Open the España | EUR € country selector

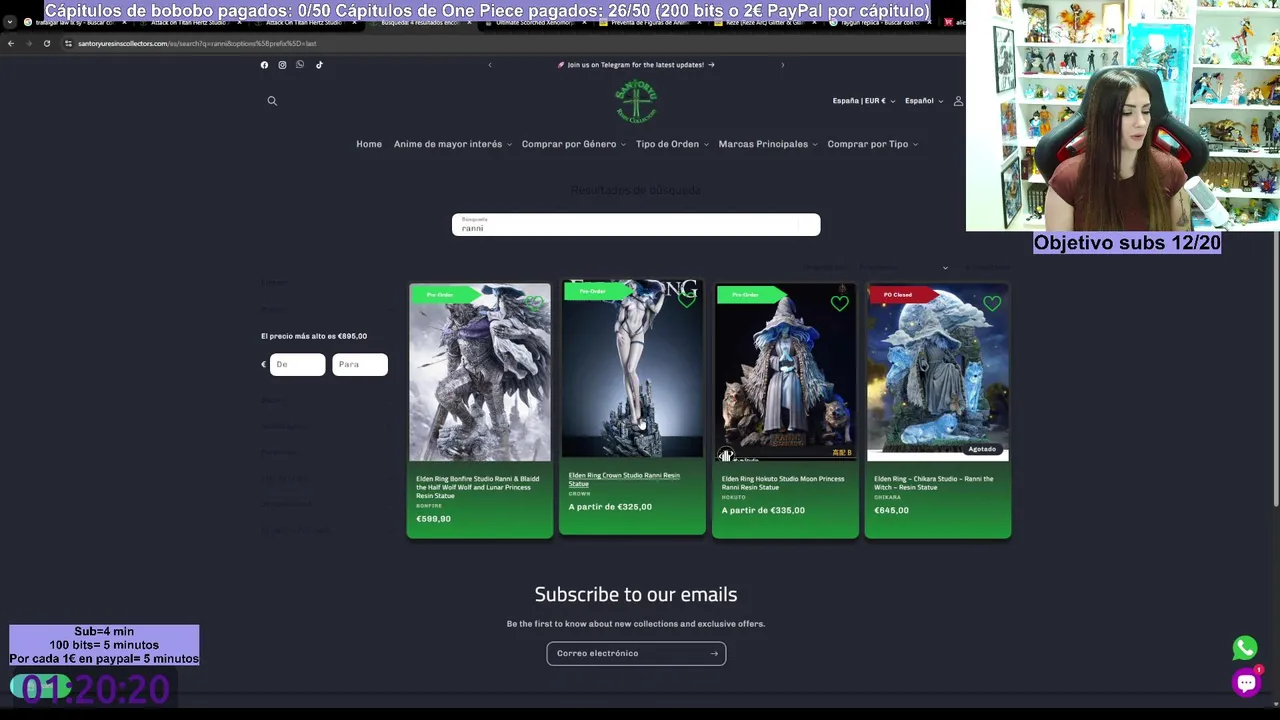pyautogui.click(x=863, y=101)
